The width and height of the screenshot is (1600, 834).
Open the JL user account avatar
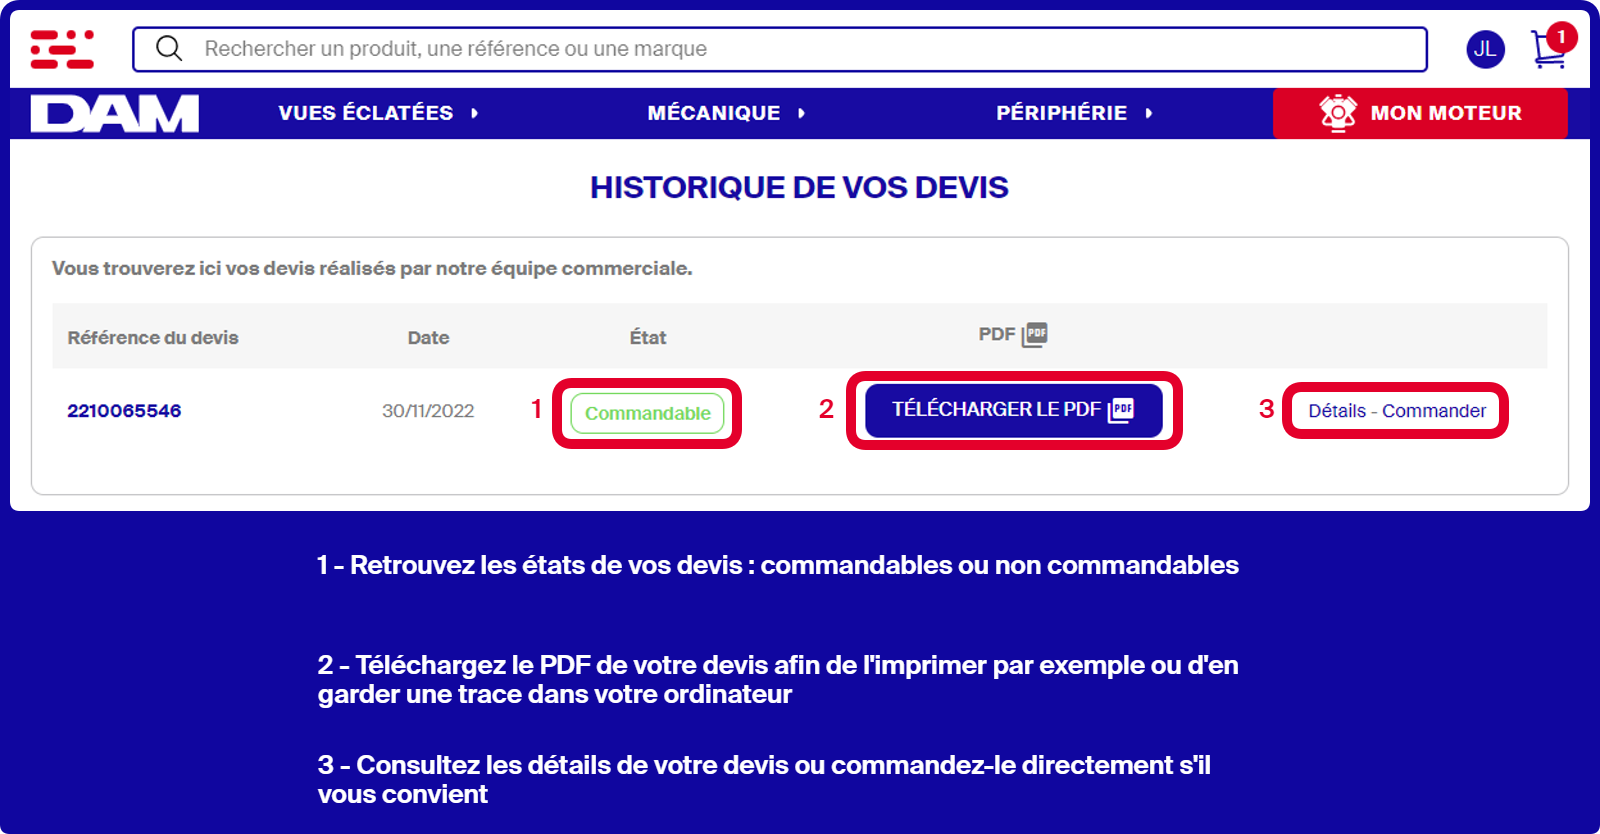point(1485,49)
